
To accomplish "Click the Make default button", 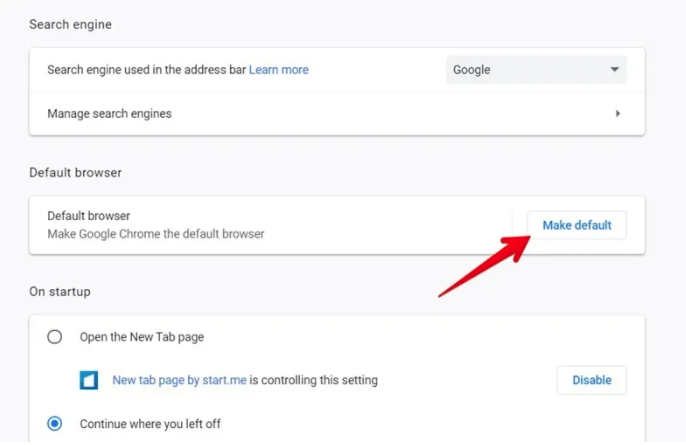I will 577,225.
